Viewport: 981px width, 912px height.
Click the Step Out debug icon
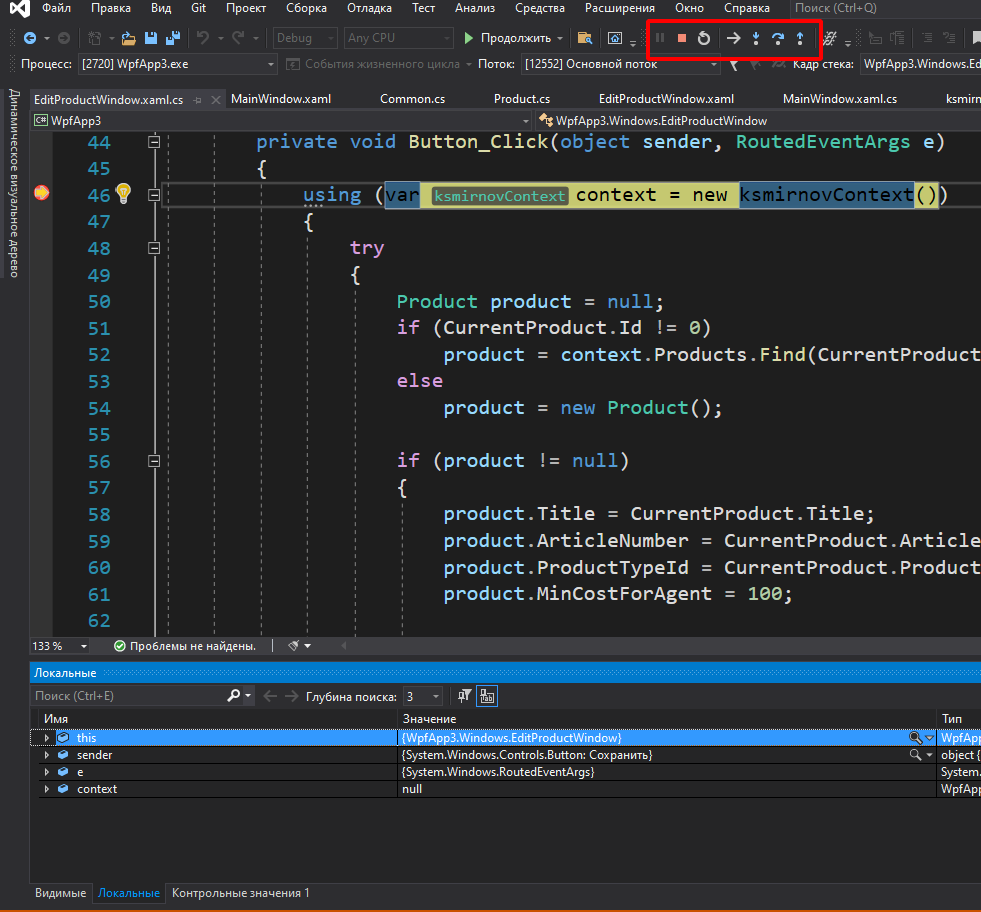(800, 39)
